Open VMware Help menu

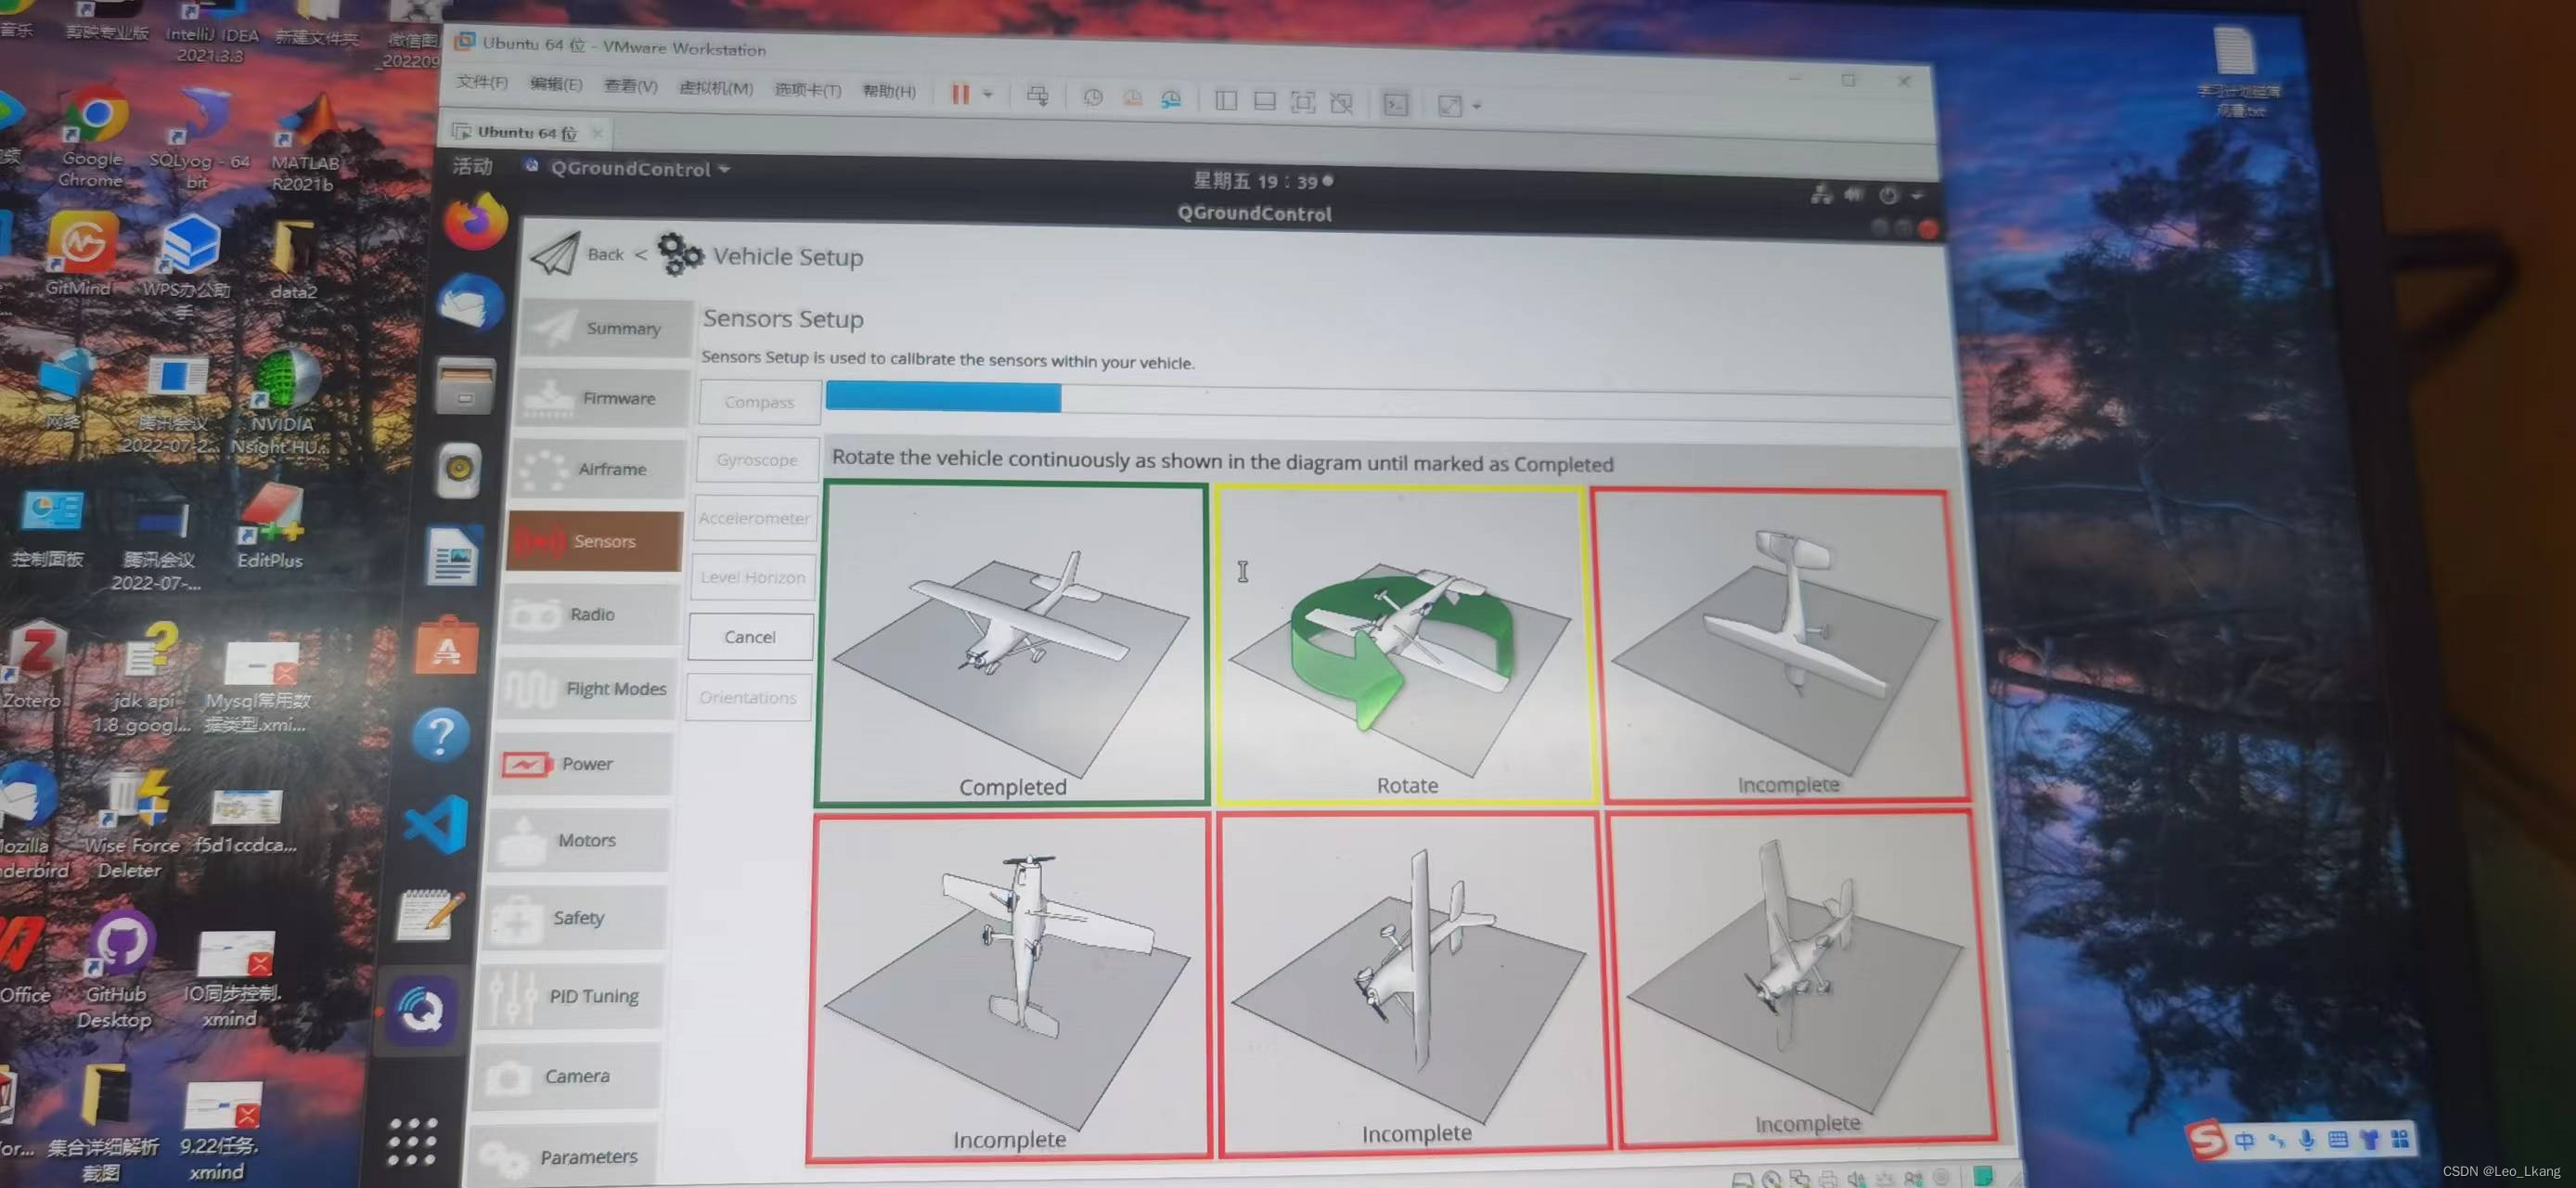point(889,91)
